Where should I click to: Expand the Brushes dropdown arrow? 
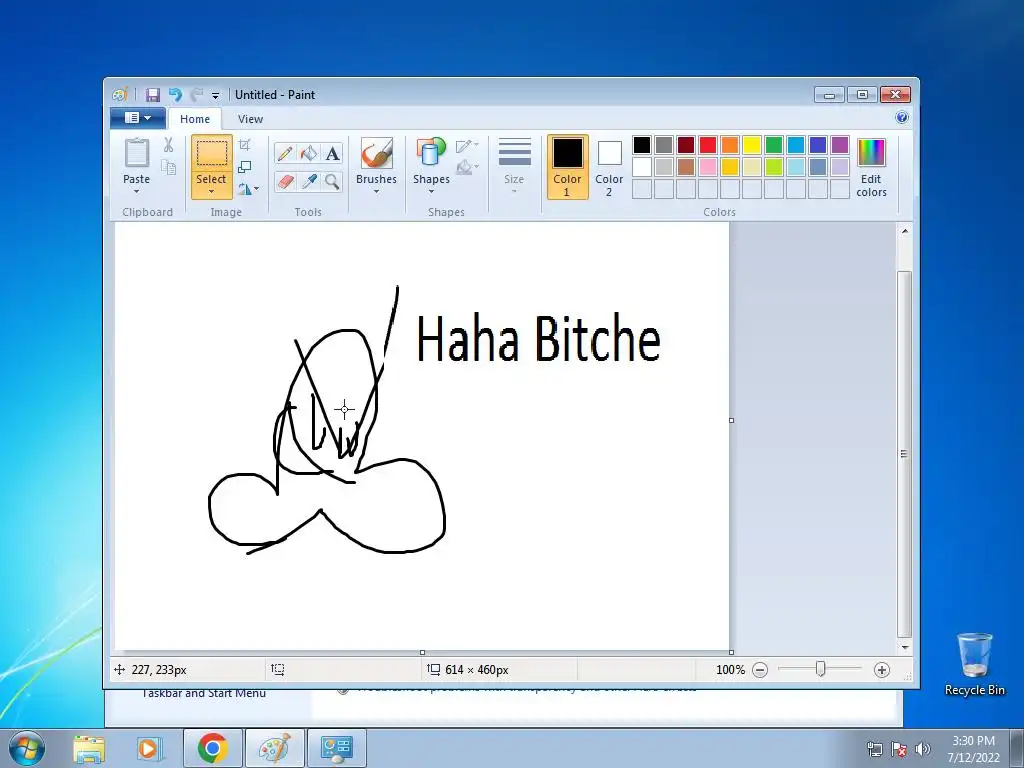pyautogui.click(x=376, y=192)
